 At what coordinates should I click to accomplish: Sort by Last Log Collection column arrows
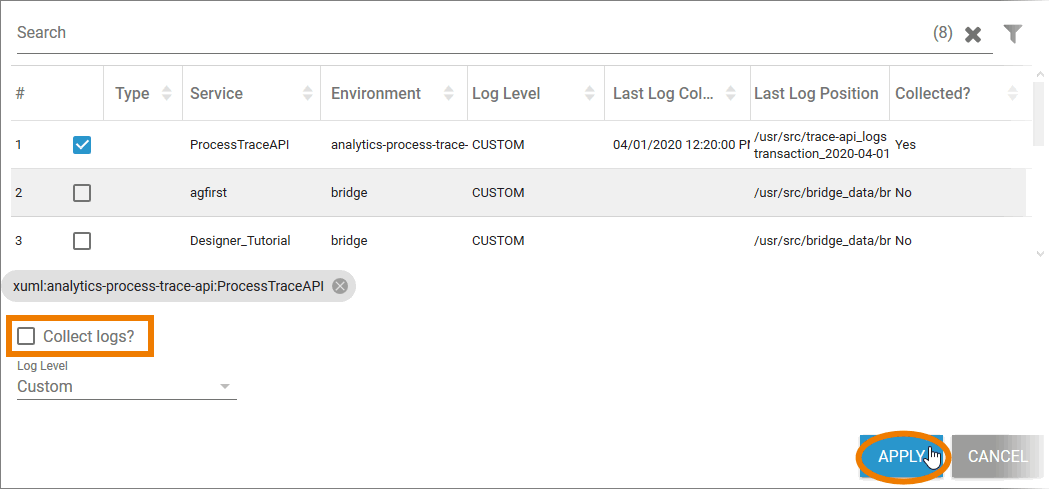(735, 93)
